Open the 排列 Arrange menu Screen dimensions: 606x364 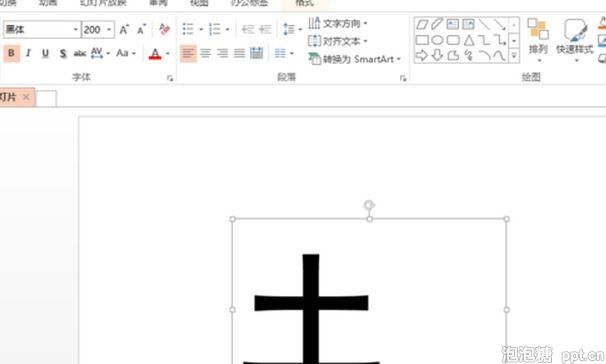click(538, 40)
